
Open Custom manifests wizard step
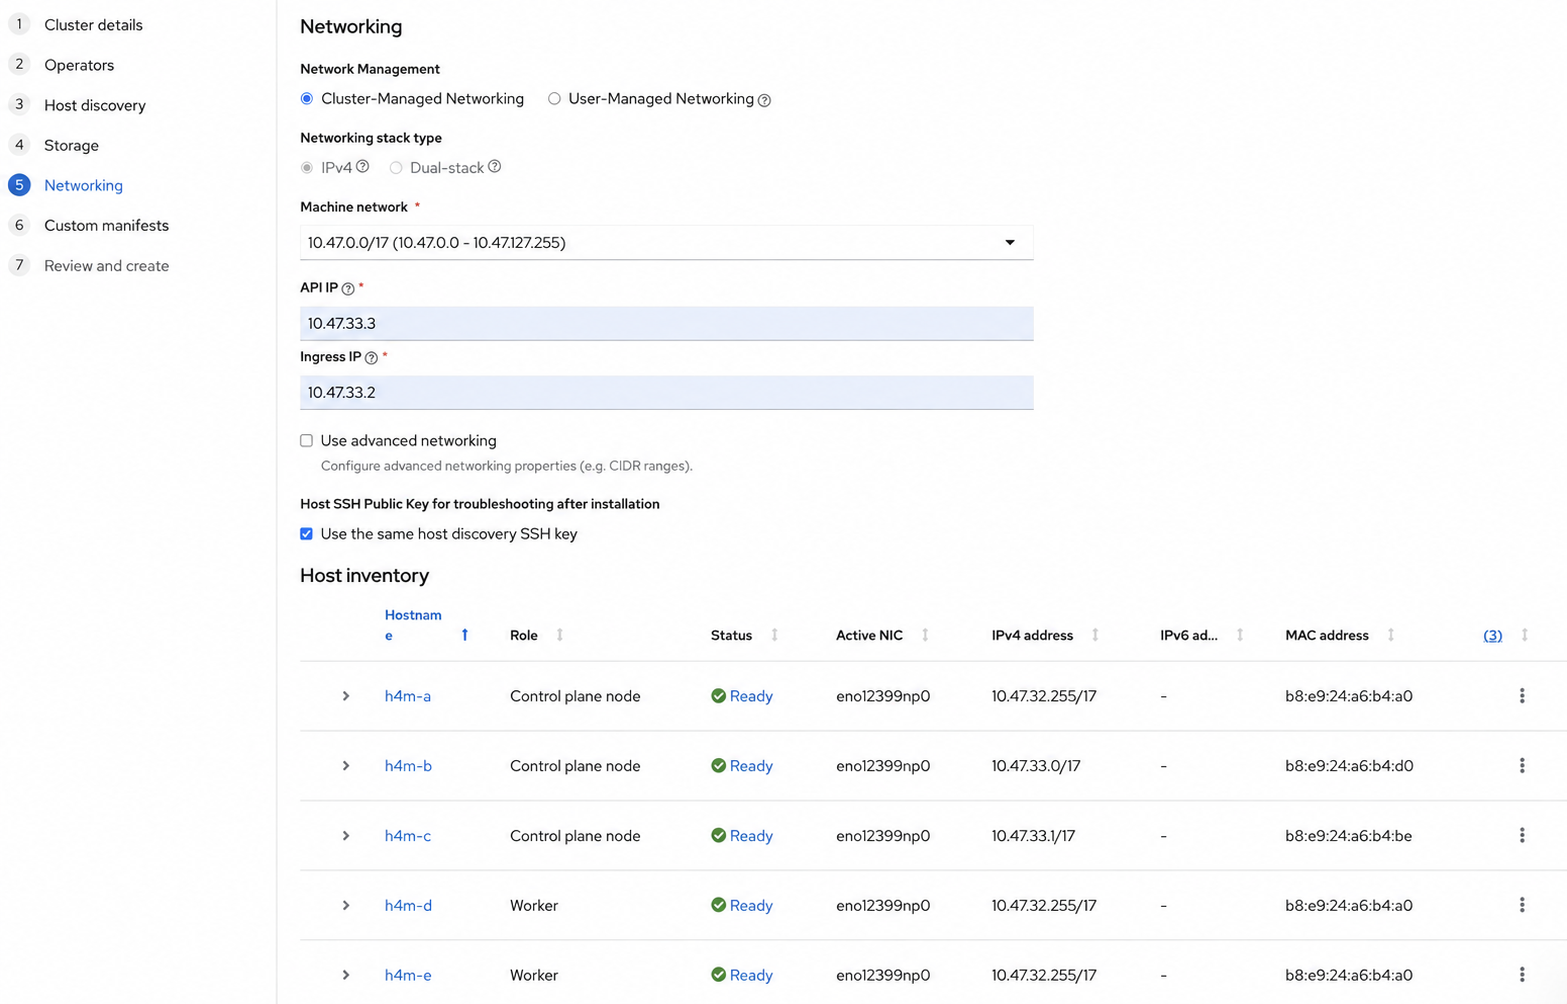tap(106, 225)
